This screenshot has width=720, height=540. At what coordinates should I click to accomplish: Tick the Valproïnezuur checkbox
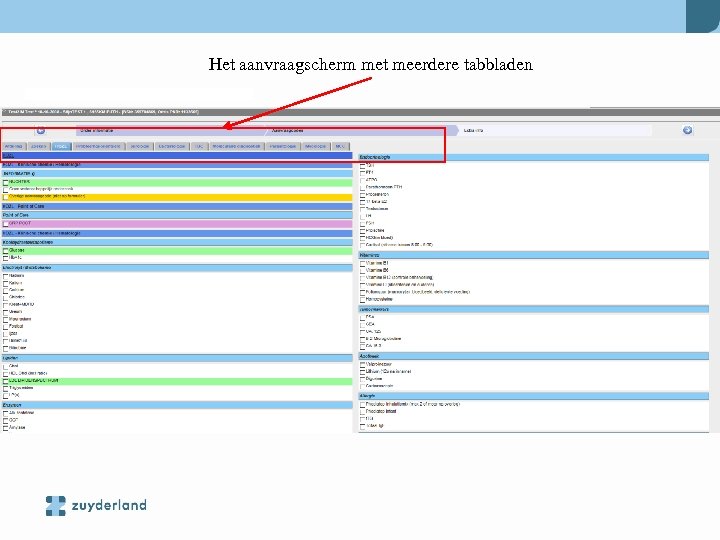pos(362,365)
